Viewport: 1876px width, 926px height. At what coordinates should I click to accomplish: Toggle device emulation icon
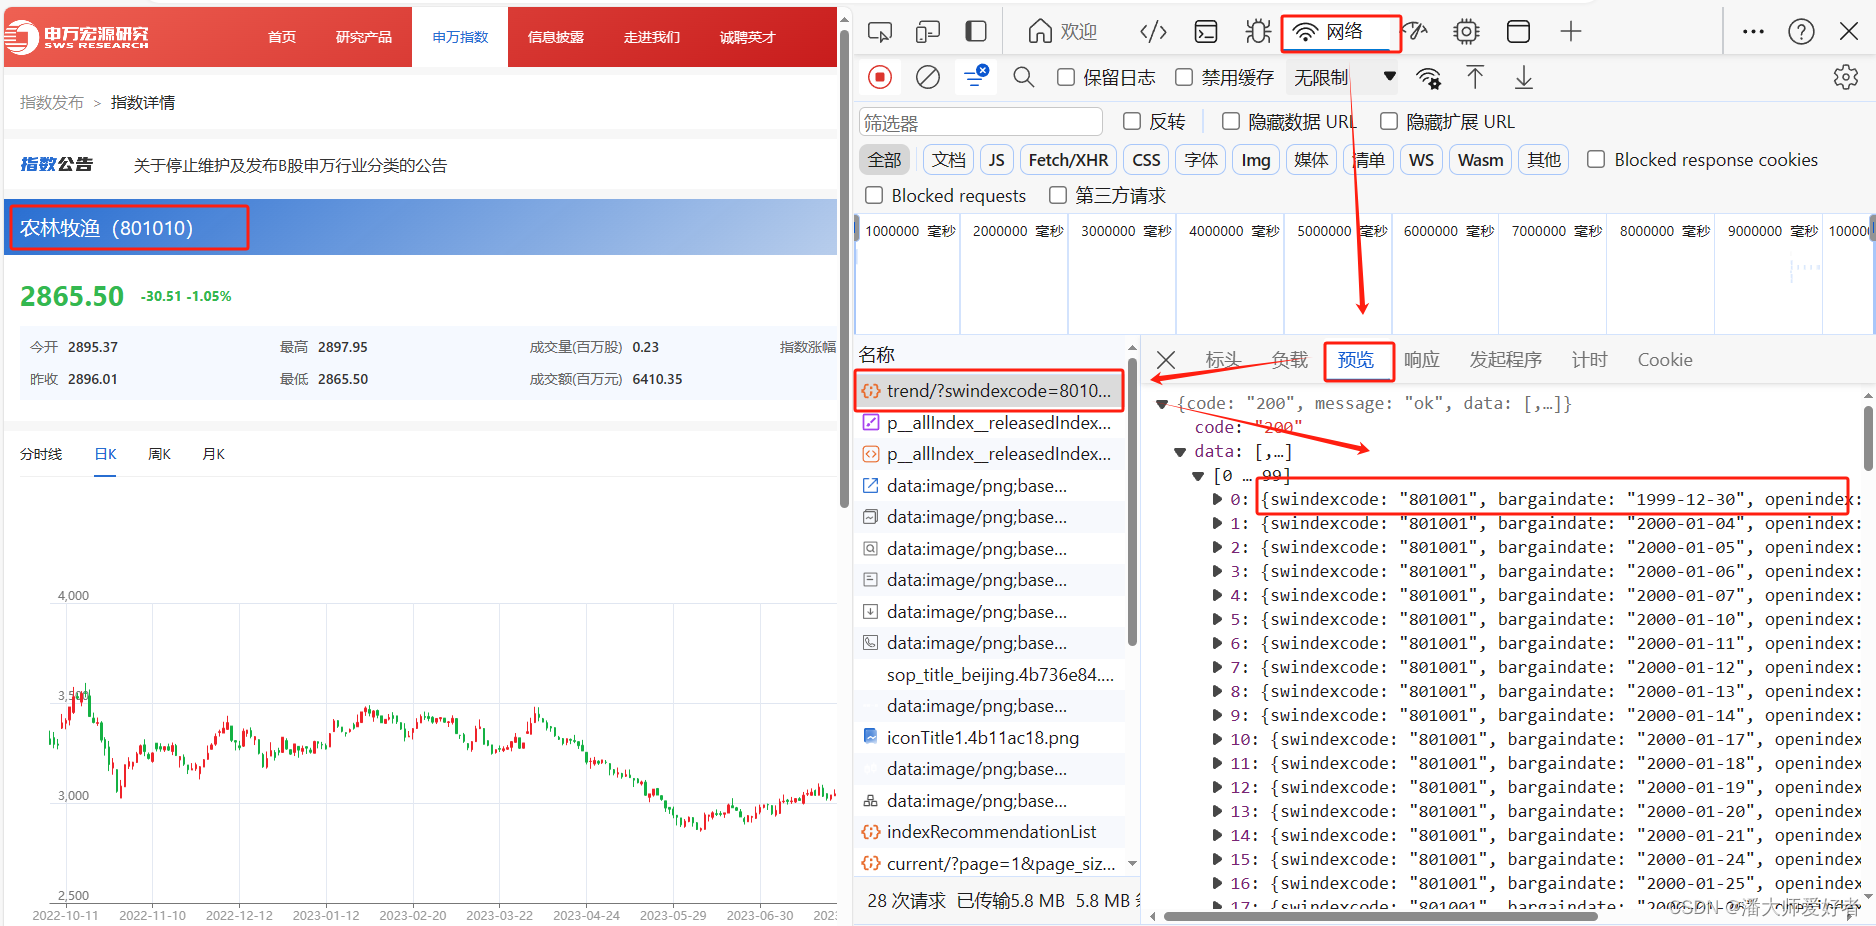928,32
